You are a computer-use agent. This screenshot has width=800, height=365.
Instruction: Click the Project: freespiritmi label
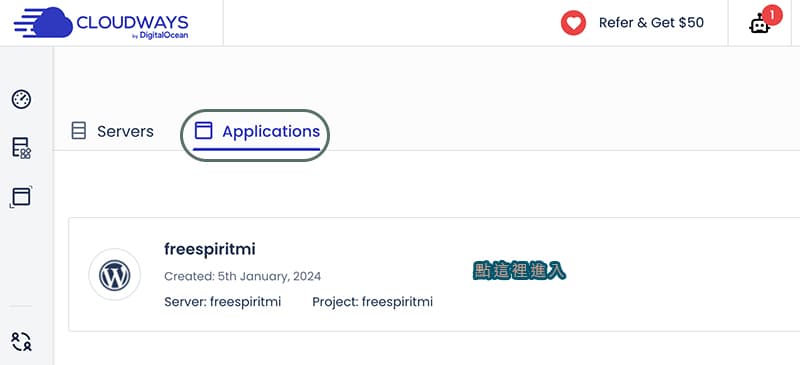coord(372,302)
